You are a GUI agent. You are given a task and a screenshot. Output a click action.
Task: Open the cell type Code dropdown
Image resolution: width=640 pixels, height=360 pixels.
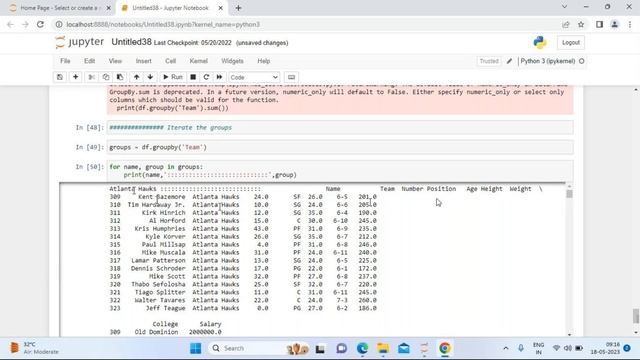pyautogui.click(x=254, y=77)
